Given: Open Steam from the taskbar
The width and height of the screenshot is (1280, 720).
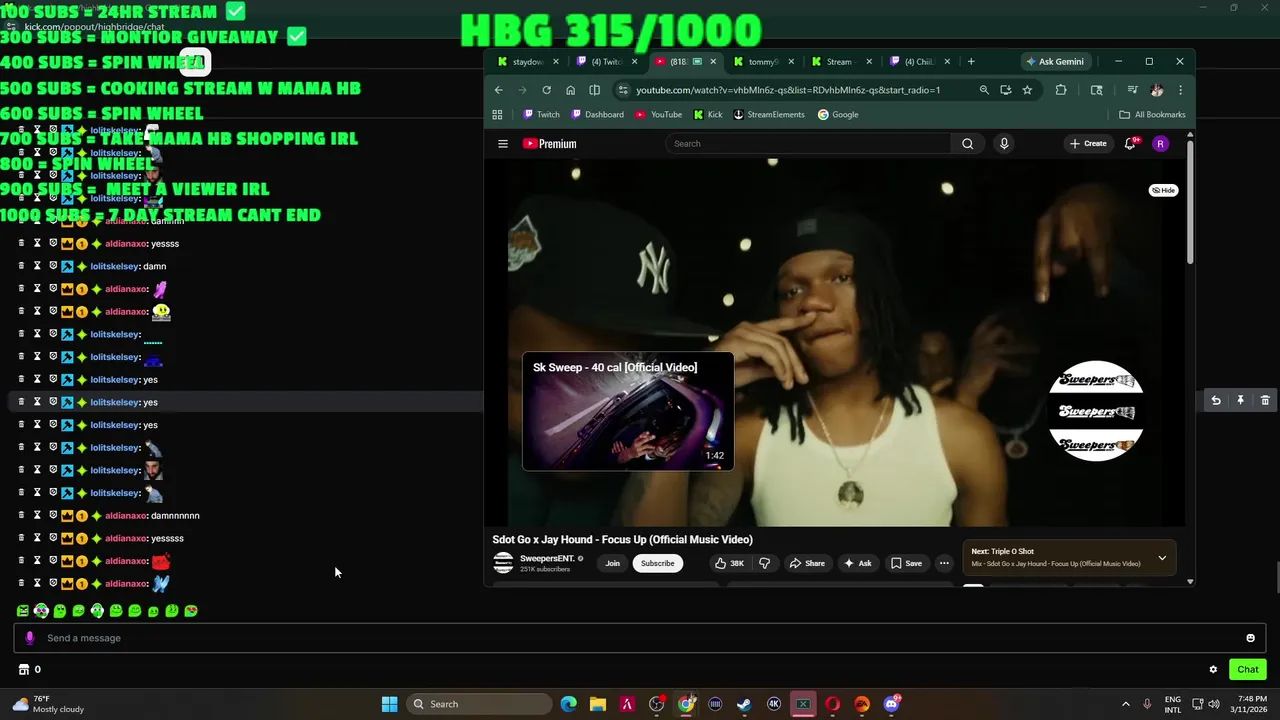Looking at the screenshot, I should point(744,704).
